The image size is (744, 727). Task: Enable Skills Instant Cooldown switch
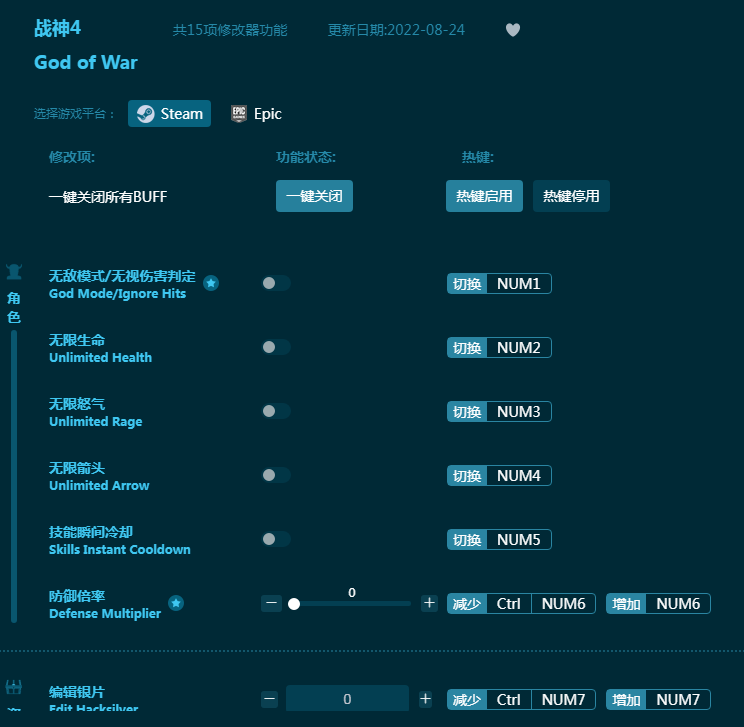coord(276,539)
